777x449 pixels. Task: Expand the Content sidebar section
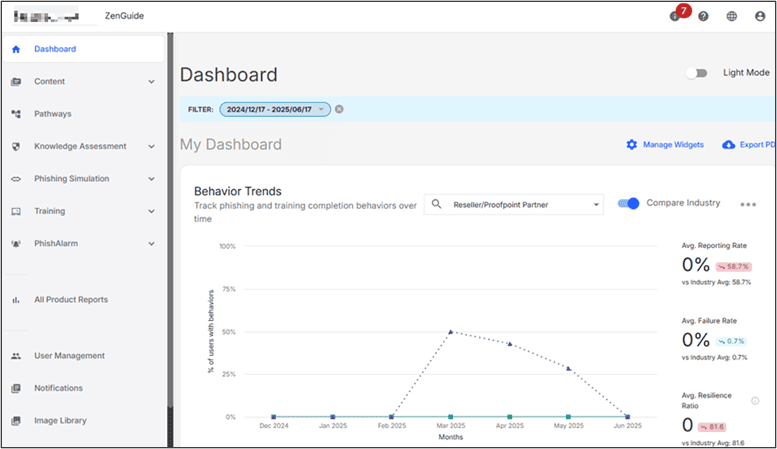point(151,82)
